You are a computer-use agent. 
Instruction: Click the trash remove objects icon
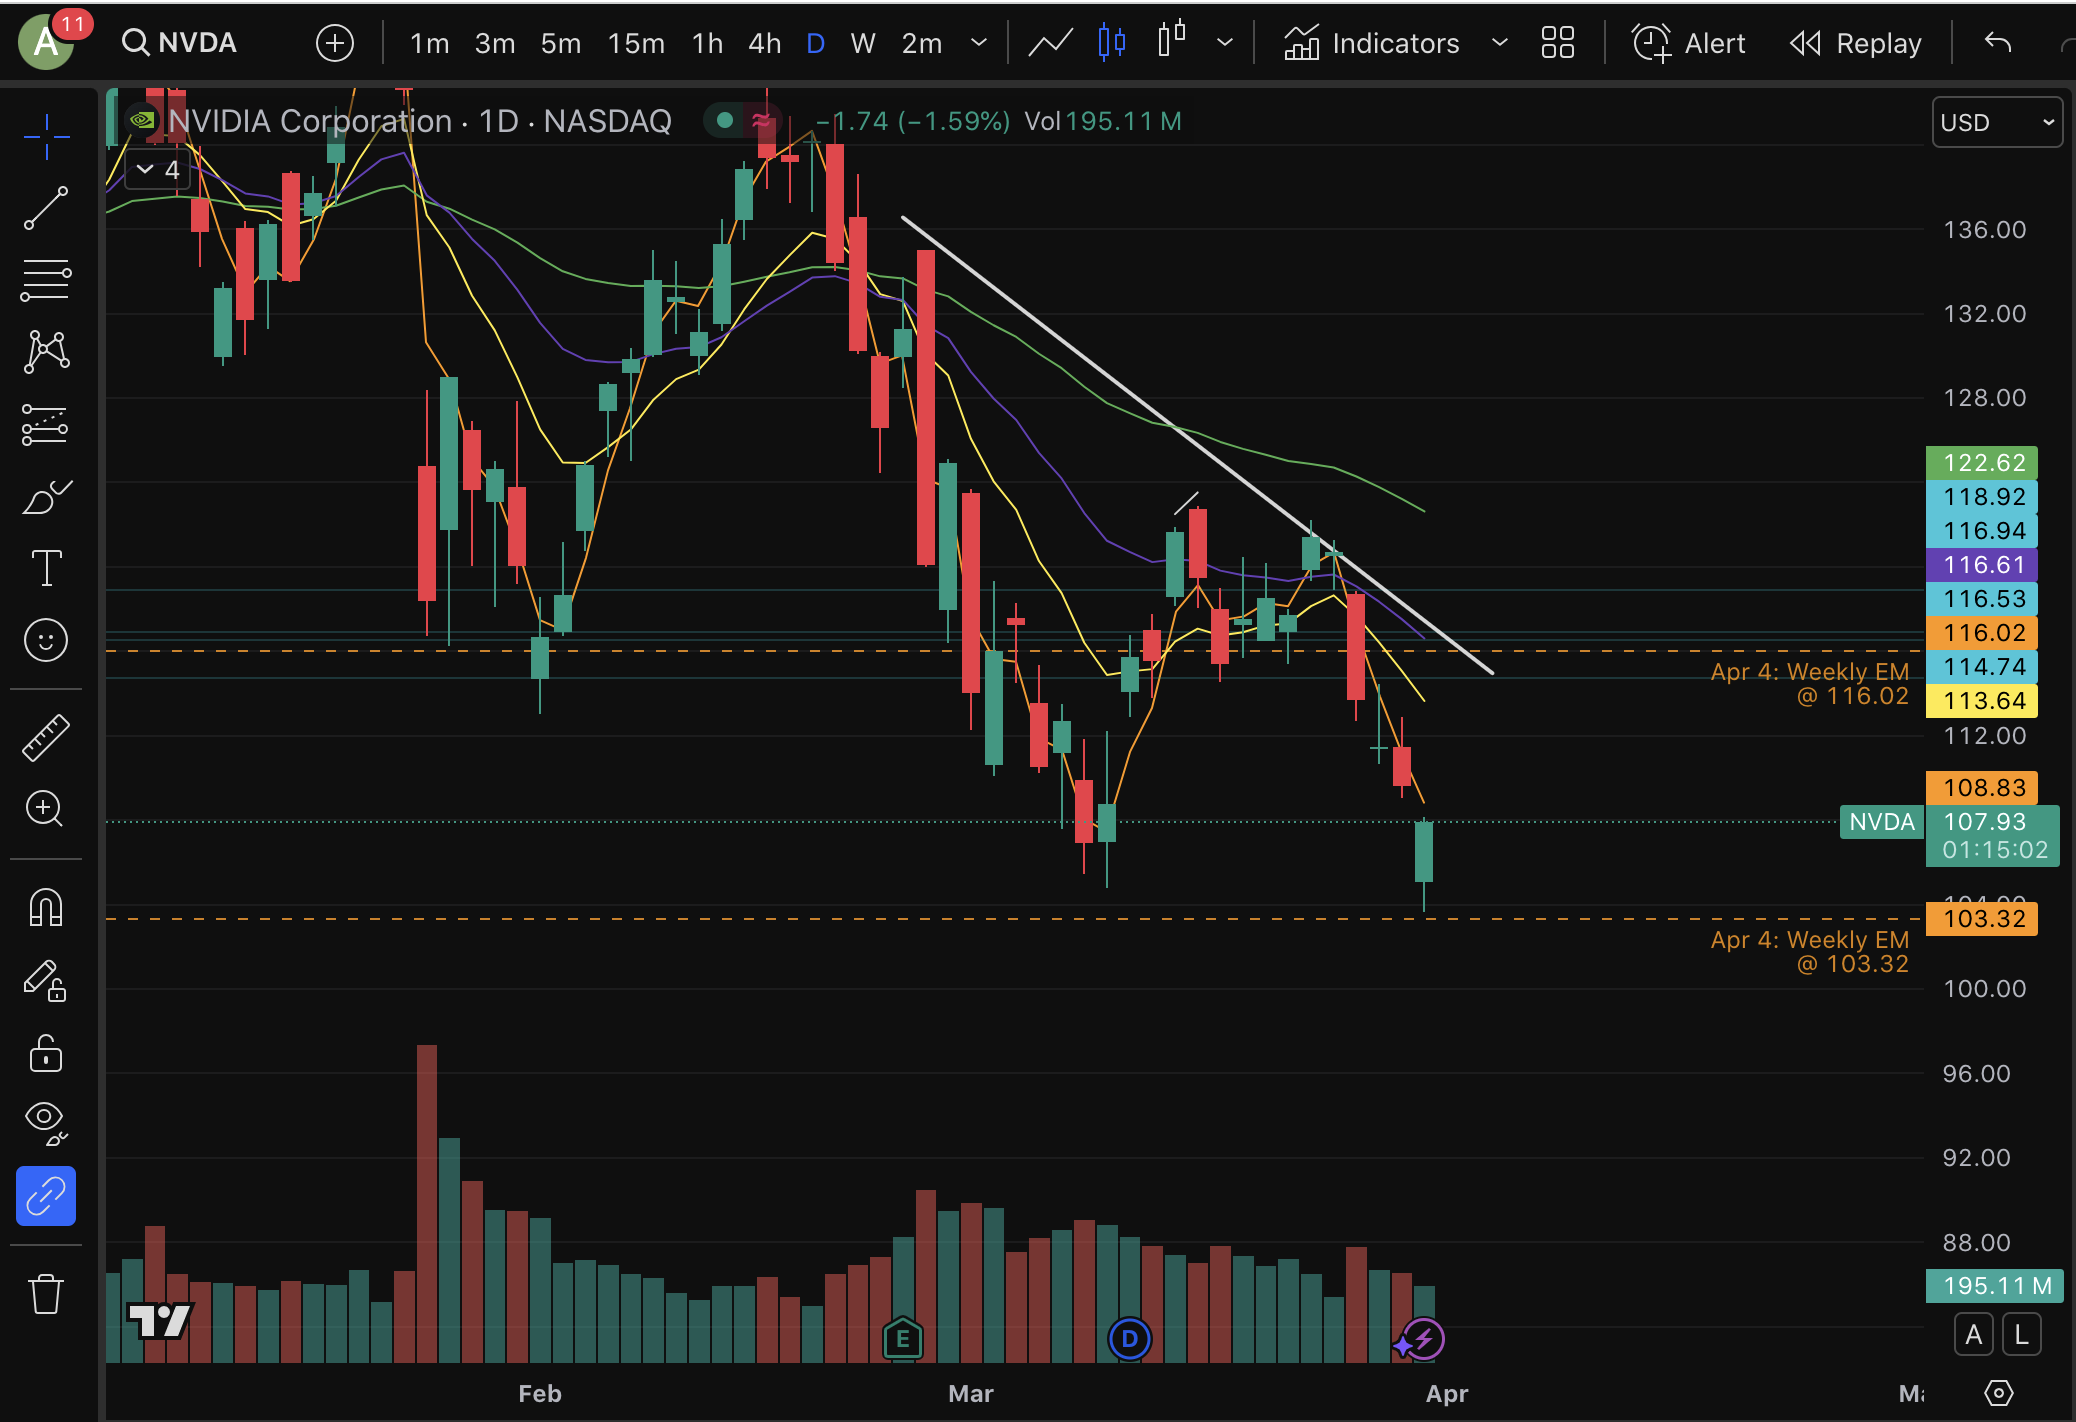46,1294
